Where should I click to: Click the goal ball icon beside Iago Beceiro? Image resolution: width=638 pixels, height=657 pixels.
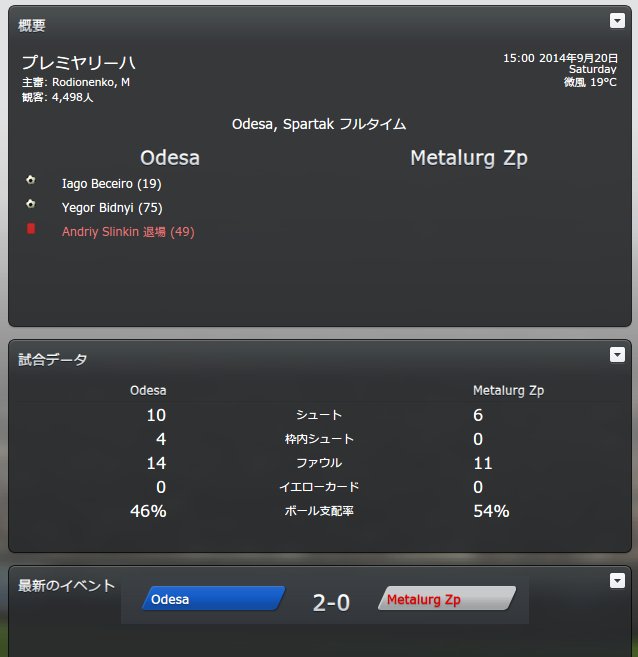coord(31,180)
